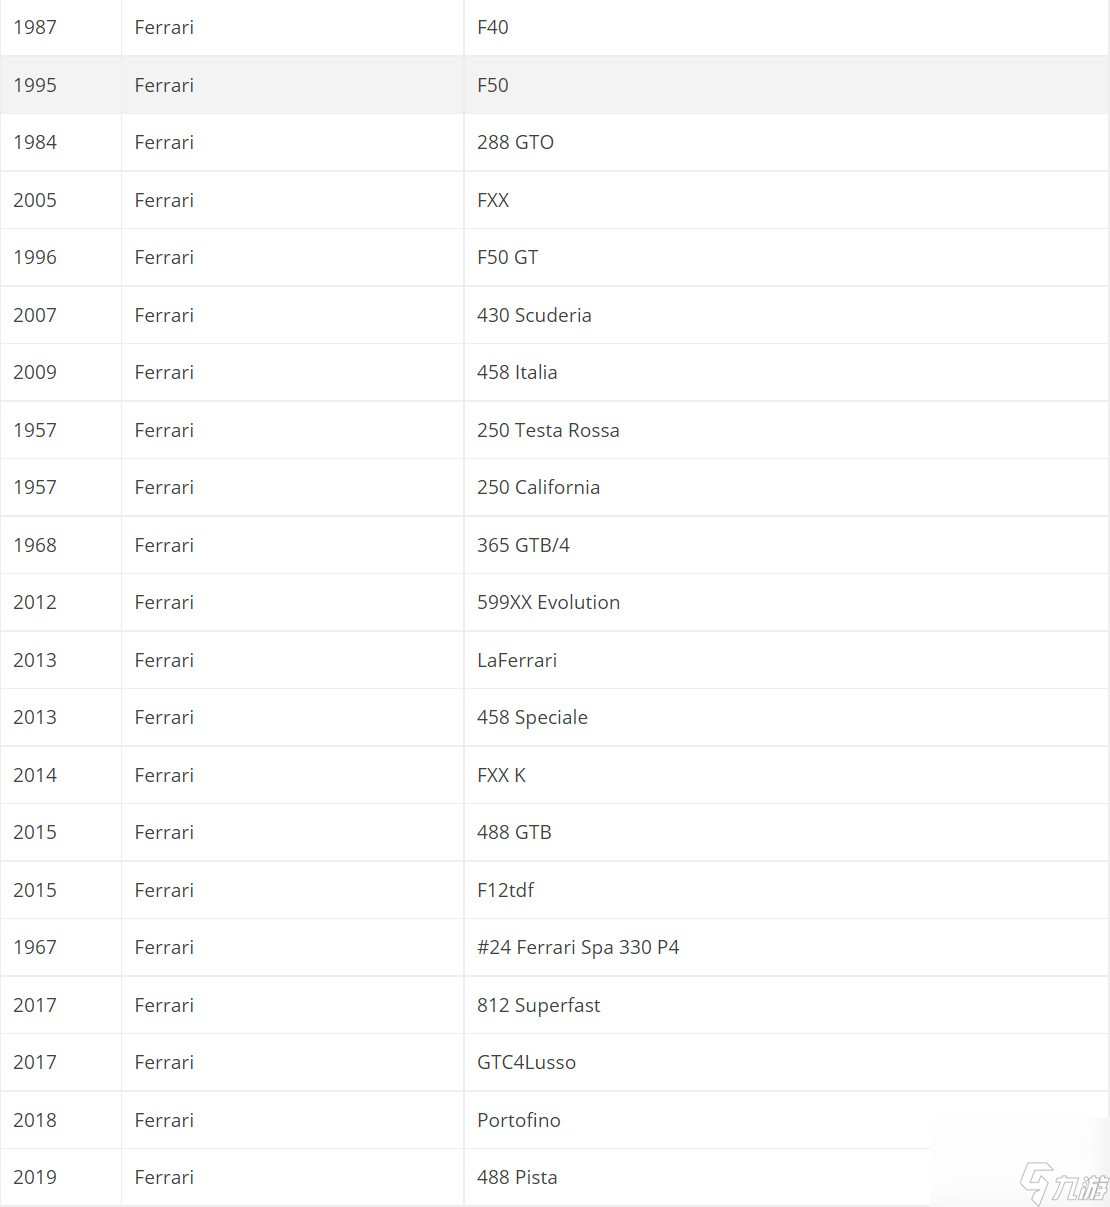Click the GTC4Lusso model entry
This screenshot has width=1110, height=1207.
(526, 1062)
